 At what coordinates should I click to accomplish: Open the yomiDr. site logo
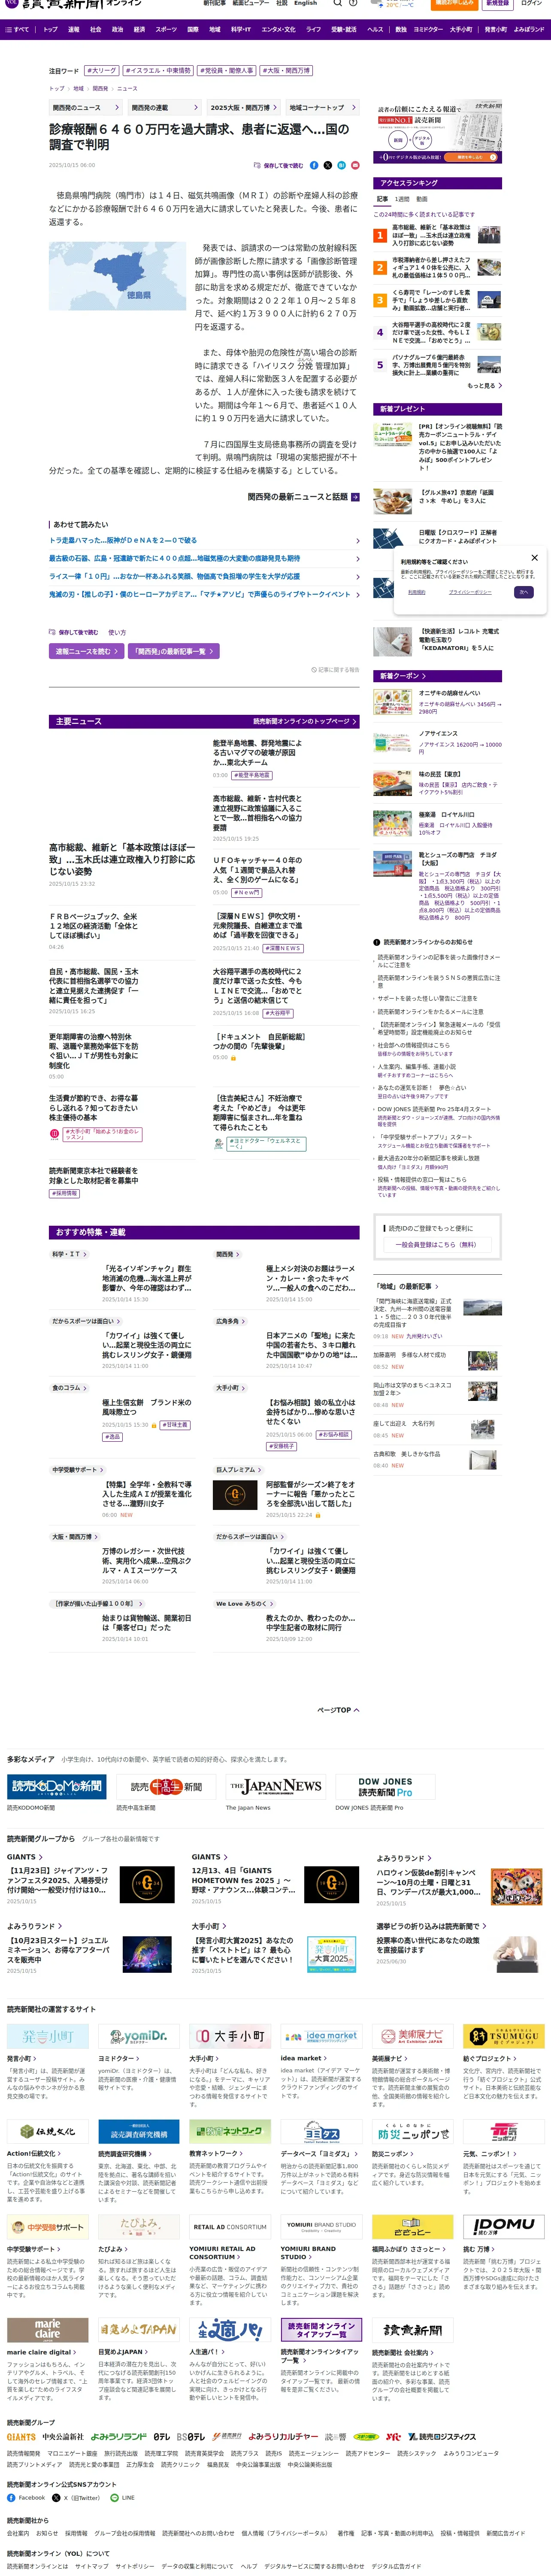click(139, 2036)
